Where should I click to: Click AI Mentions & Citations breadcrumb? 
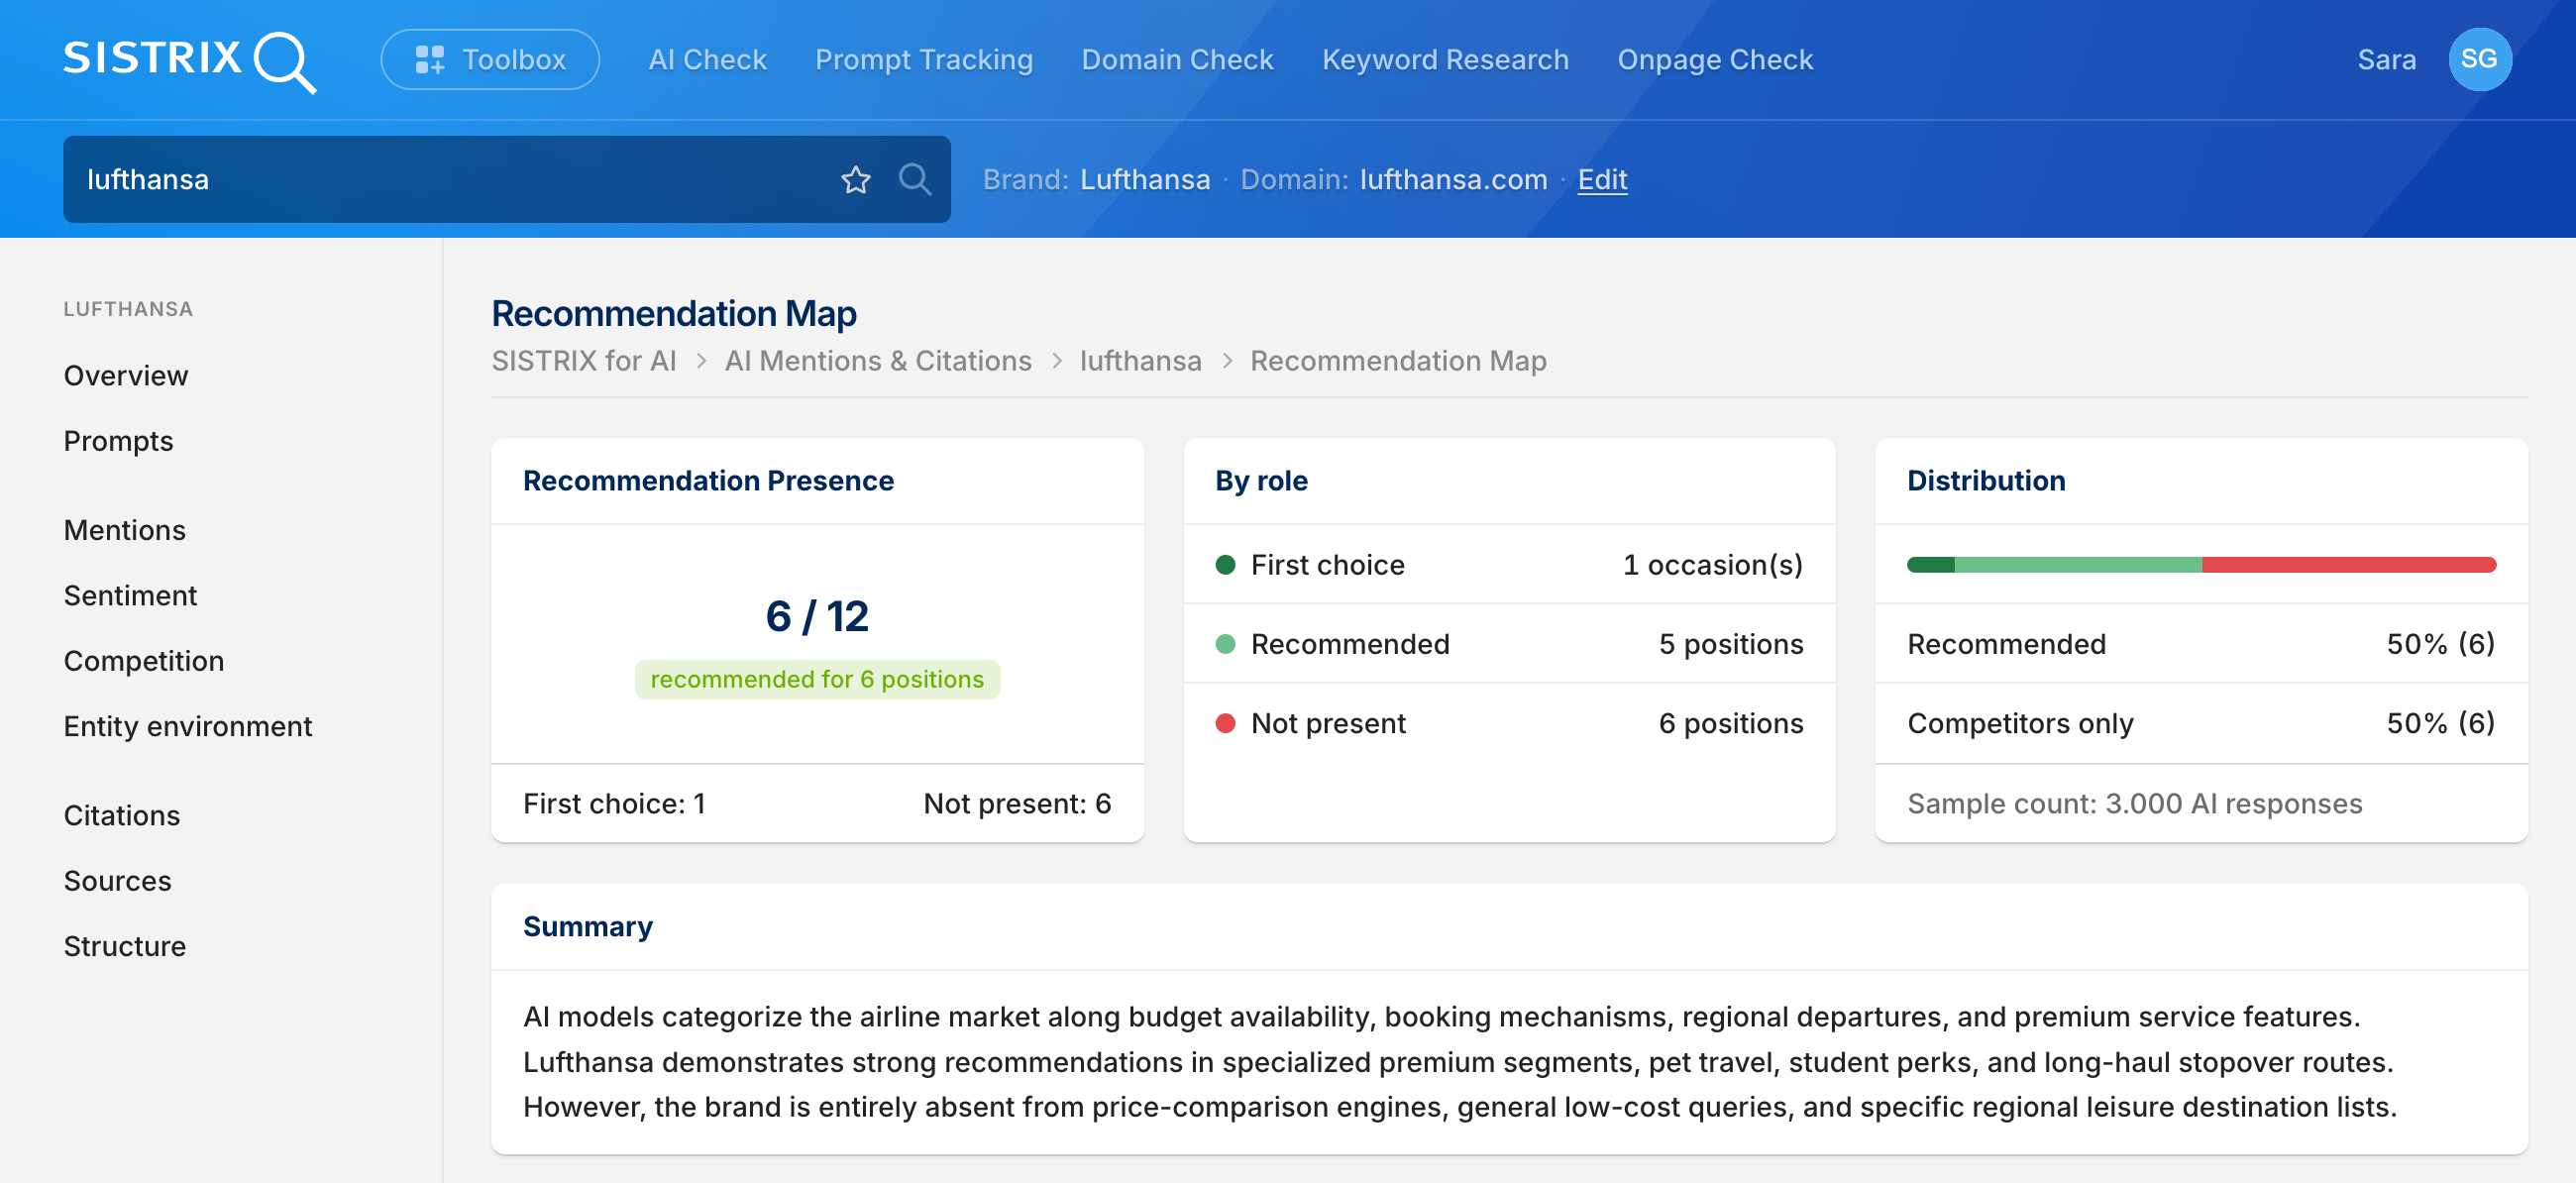coord(878,361)
